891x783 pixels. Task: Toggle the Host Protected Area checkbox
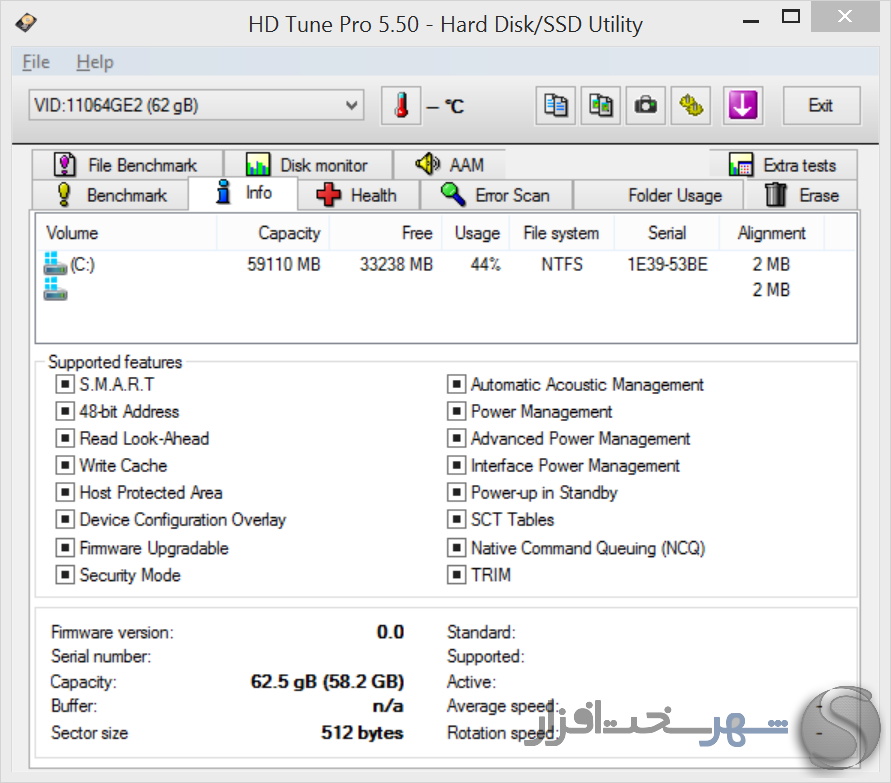(x=65, y=492)
